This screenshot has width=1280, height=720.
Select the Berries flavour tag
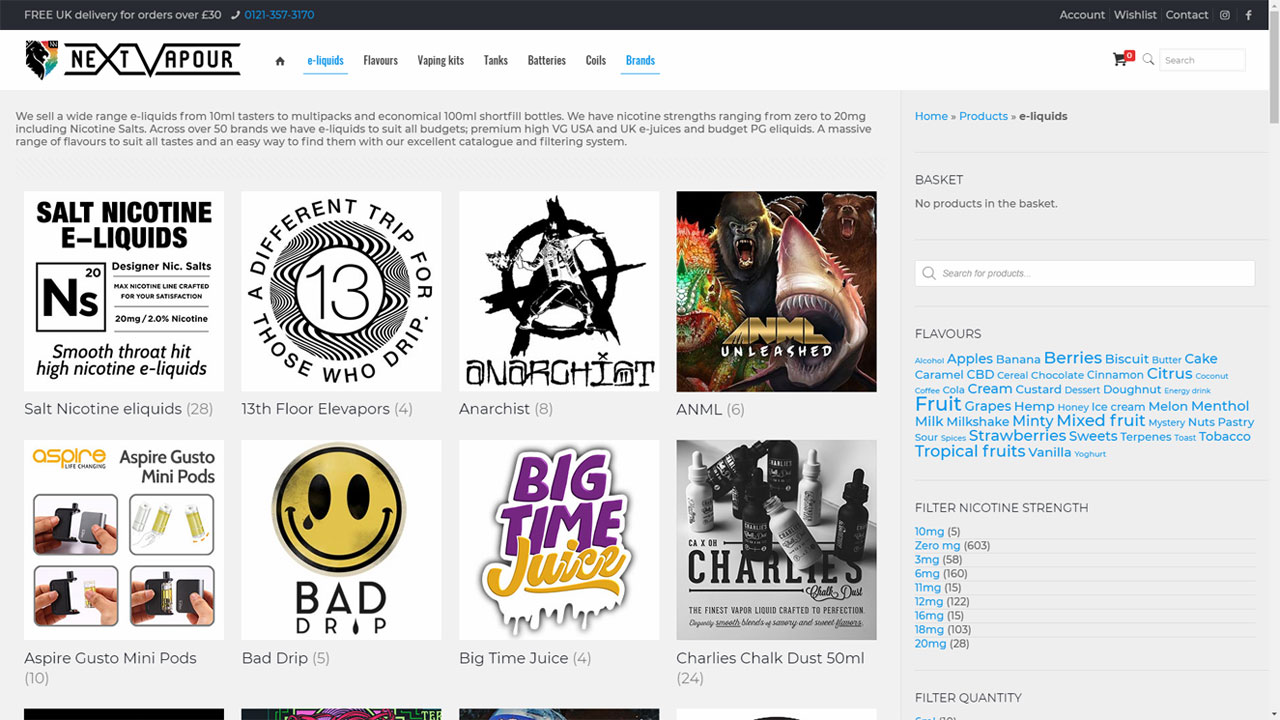coord(1072,358)
